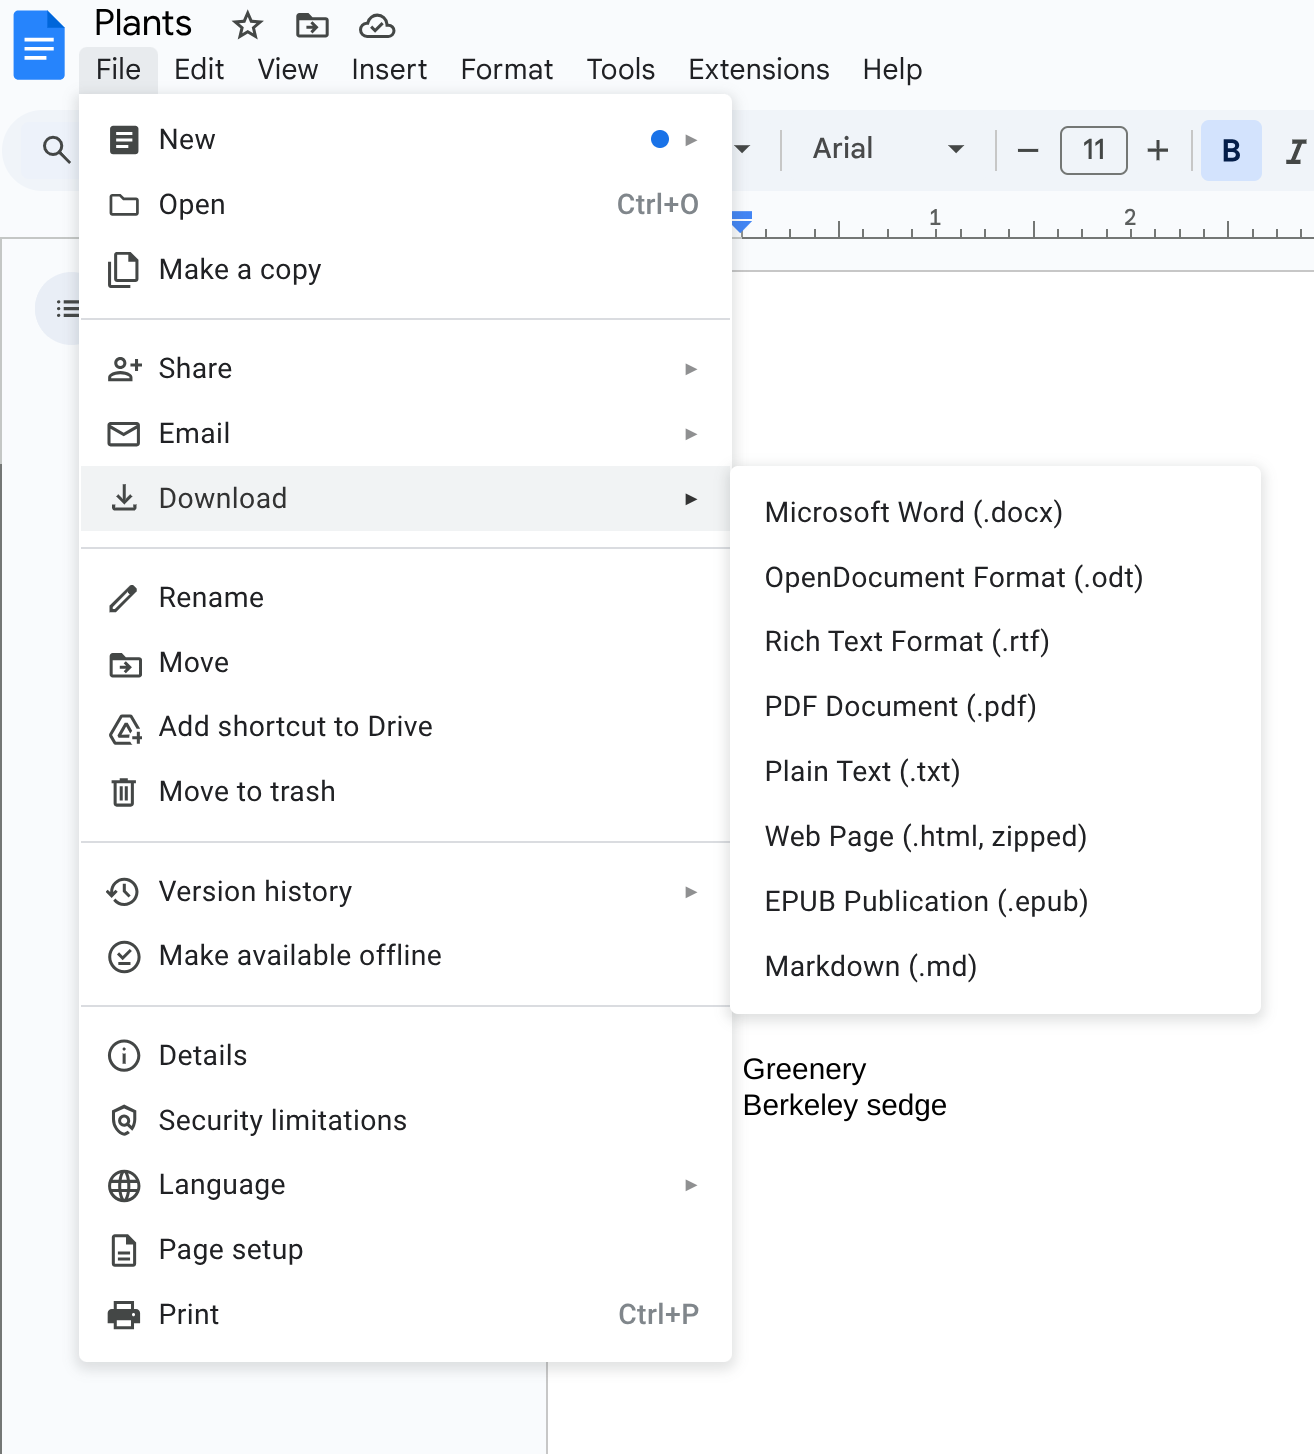
Task: Open the Arial font dropdown
Action: click(x=888, y=149)
